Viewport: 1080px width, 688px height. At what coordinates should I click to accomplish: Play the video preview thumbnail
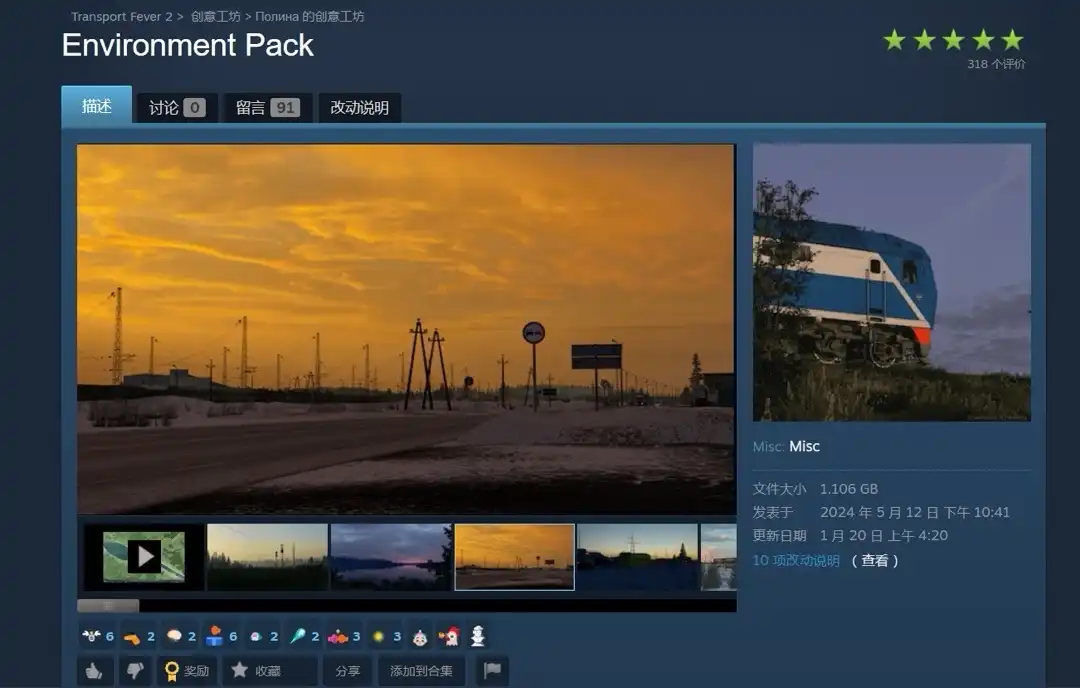pos(144,557)
